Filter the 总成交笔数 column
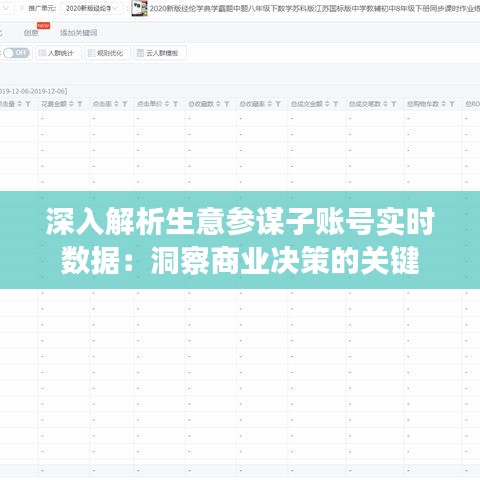The height and width of the screenshot is (480, 480). click(x=394, y=104)
